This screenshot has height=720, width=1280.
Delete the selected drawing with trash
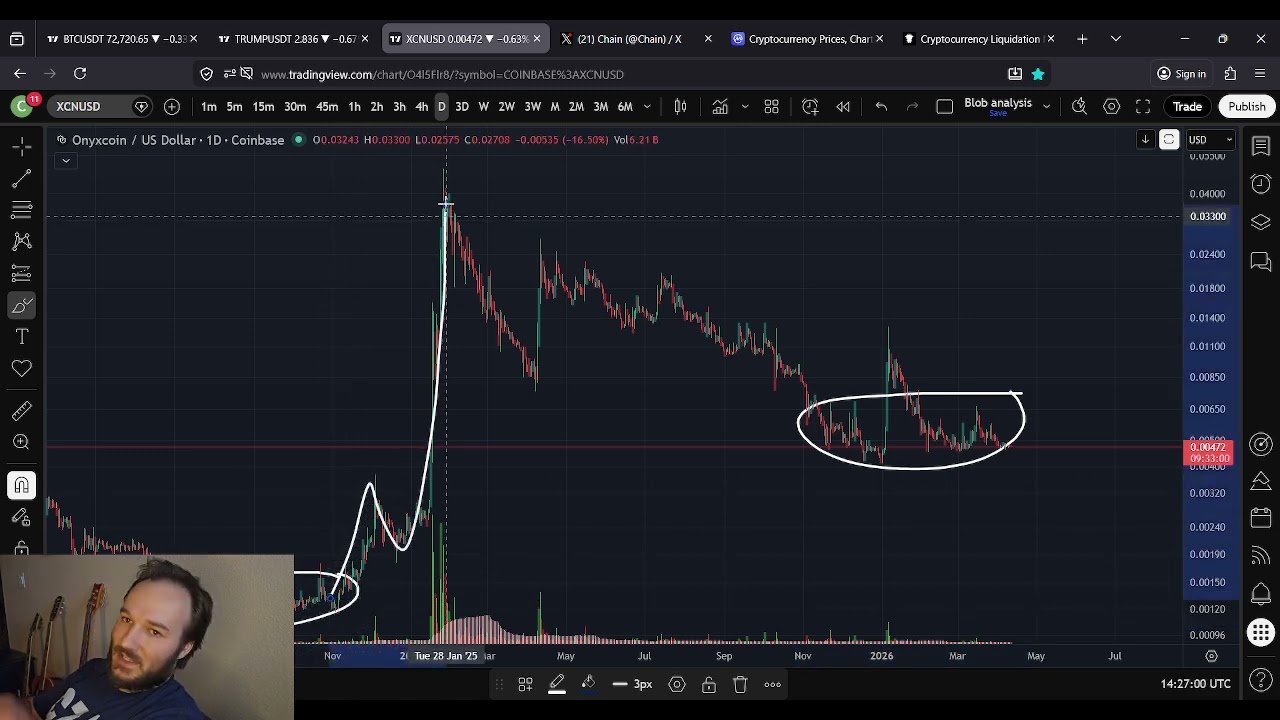(x=740, y=685)
